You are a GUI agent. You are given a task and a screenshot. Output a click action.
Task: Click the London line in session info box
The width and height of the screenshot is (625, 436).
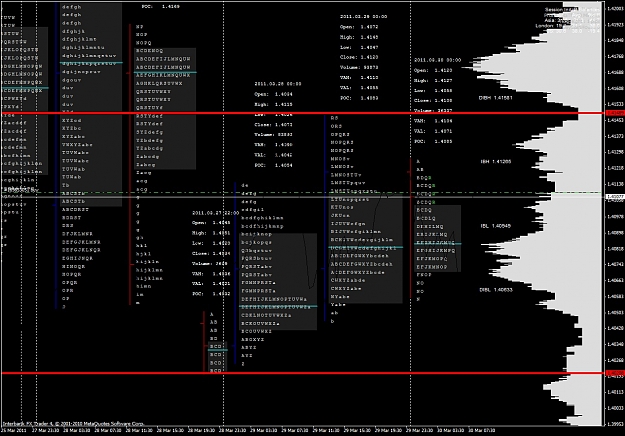[x=567, y=26]
